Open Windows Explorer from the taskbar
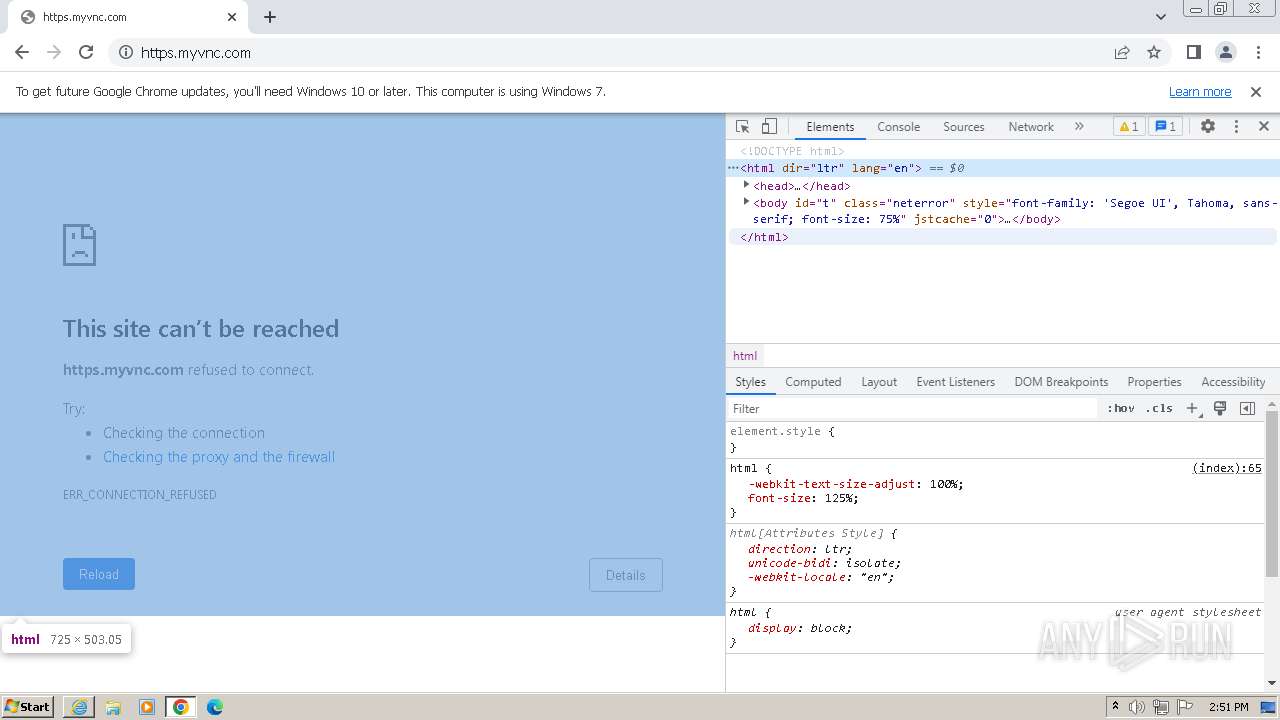1280x720 pixels. pos(113,707)
